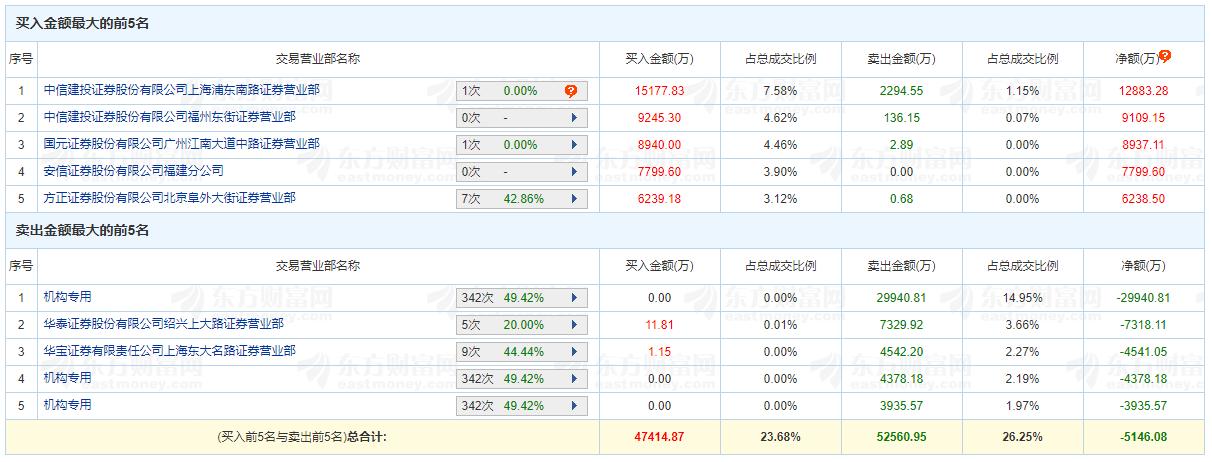Click proportion value 7.58%

click(780, 91)
